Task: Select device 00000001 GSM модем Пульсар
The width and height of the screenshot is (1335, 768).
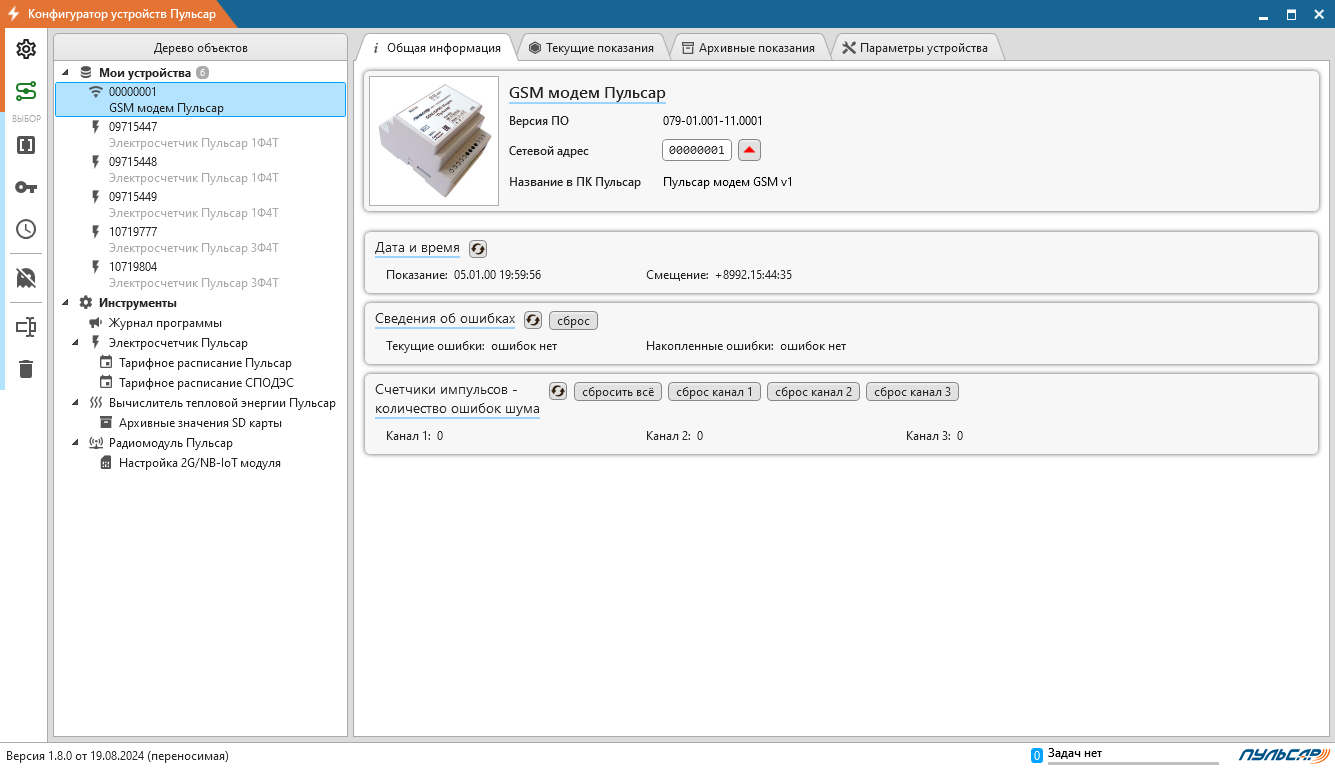Action: pos(200,99)
